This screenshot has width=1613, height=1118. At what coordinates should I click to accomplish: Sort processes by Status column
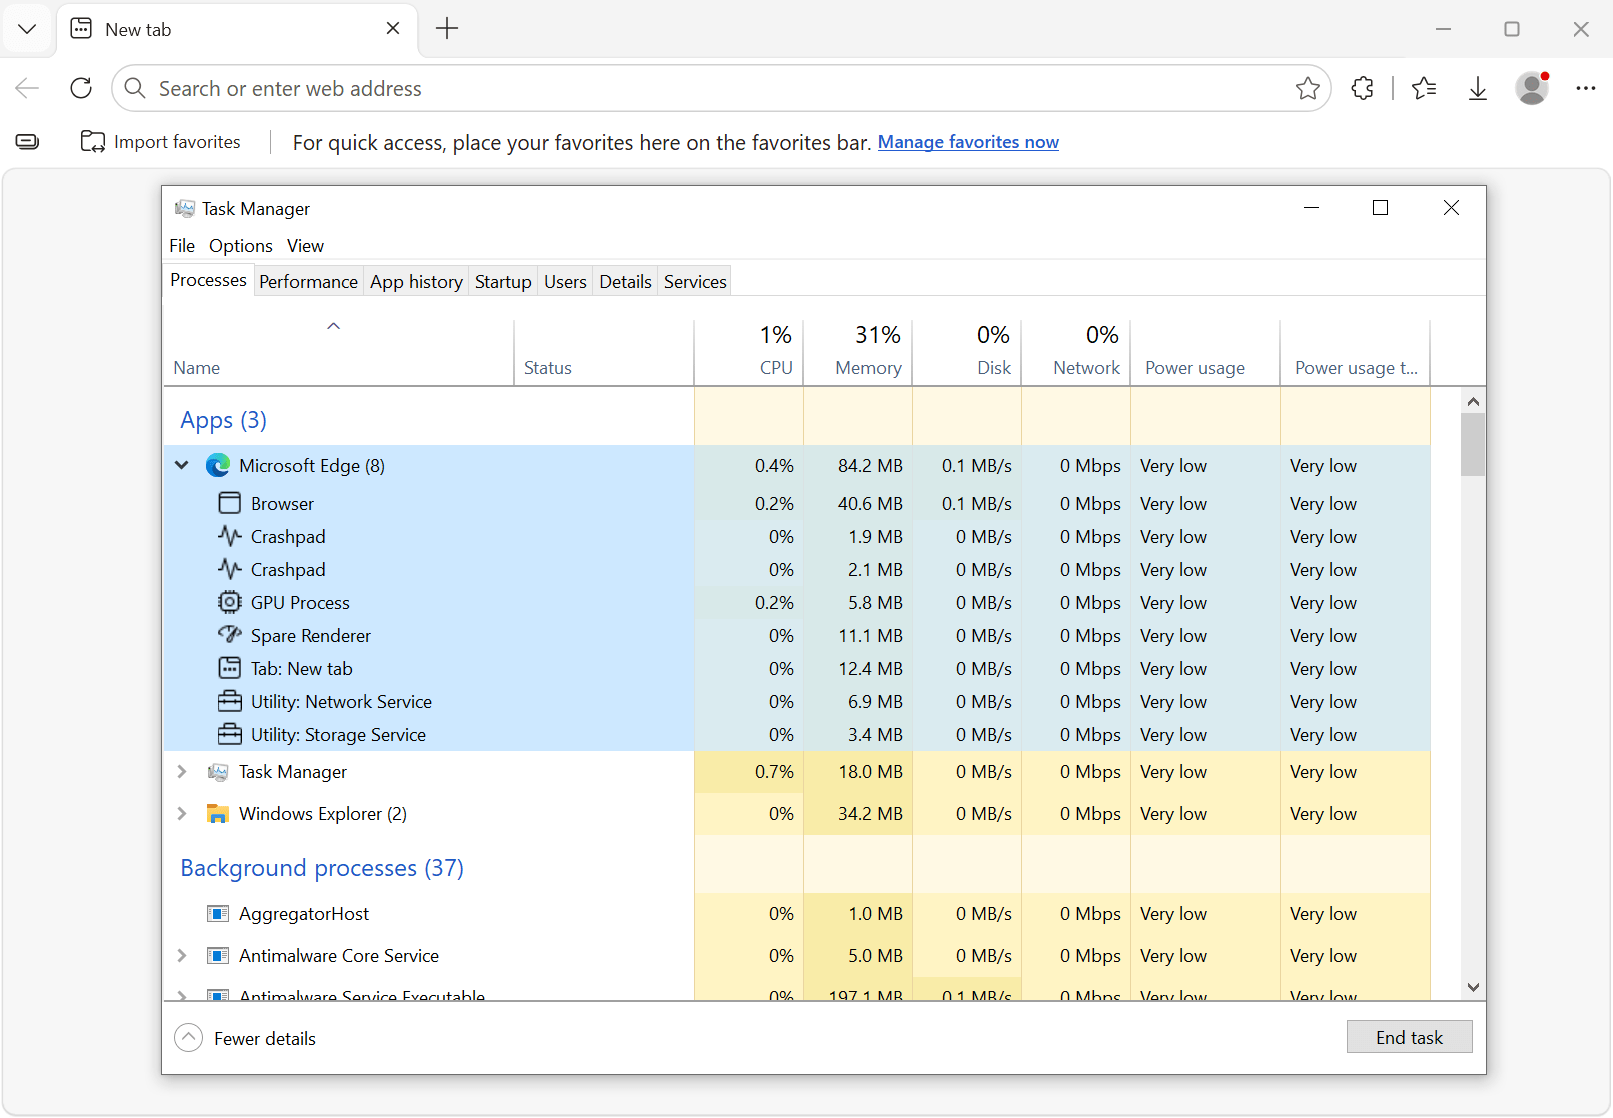click(604, 352)
